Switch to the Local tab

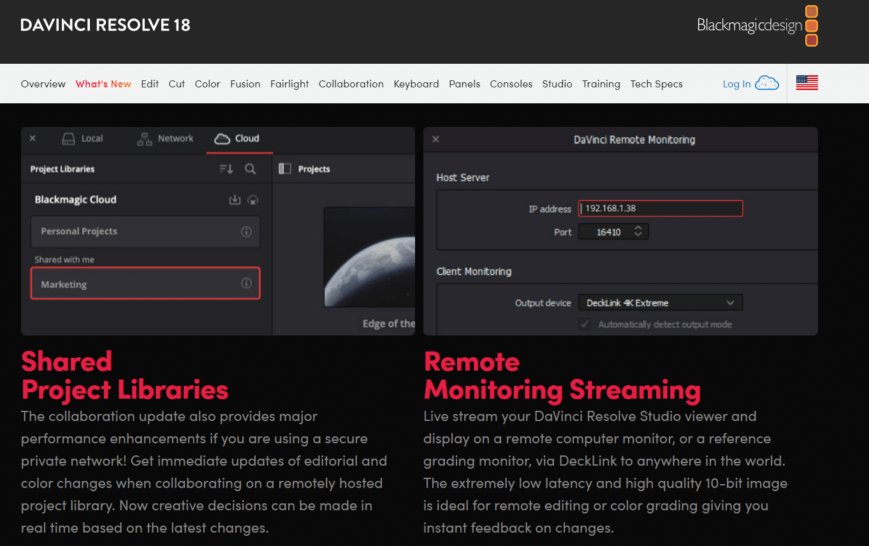pyautogui.click(x=83, y=139)
